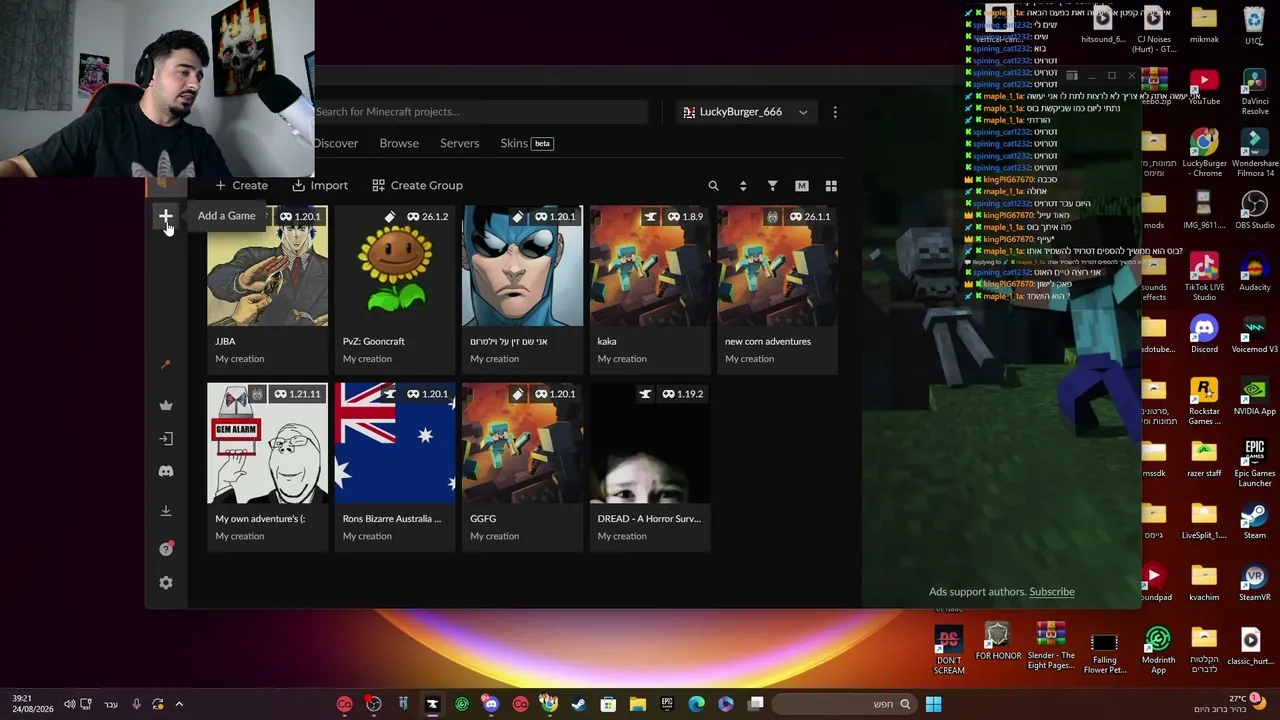Click the sign-in arrow icon in sidebar
The height and width of the screenshot is (720, 1280).
click(x=166, y=438)
